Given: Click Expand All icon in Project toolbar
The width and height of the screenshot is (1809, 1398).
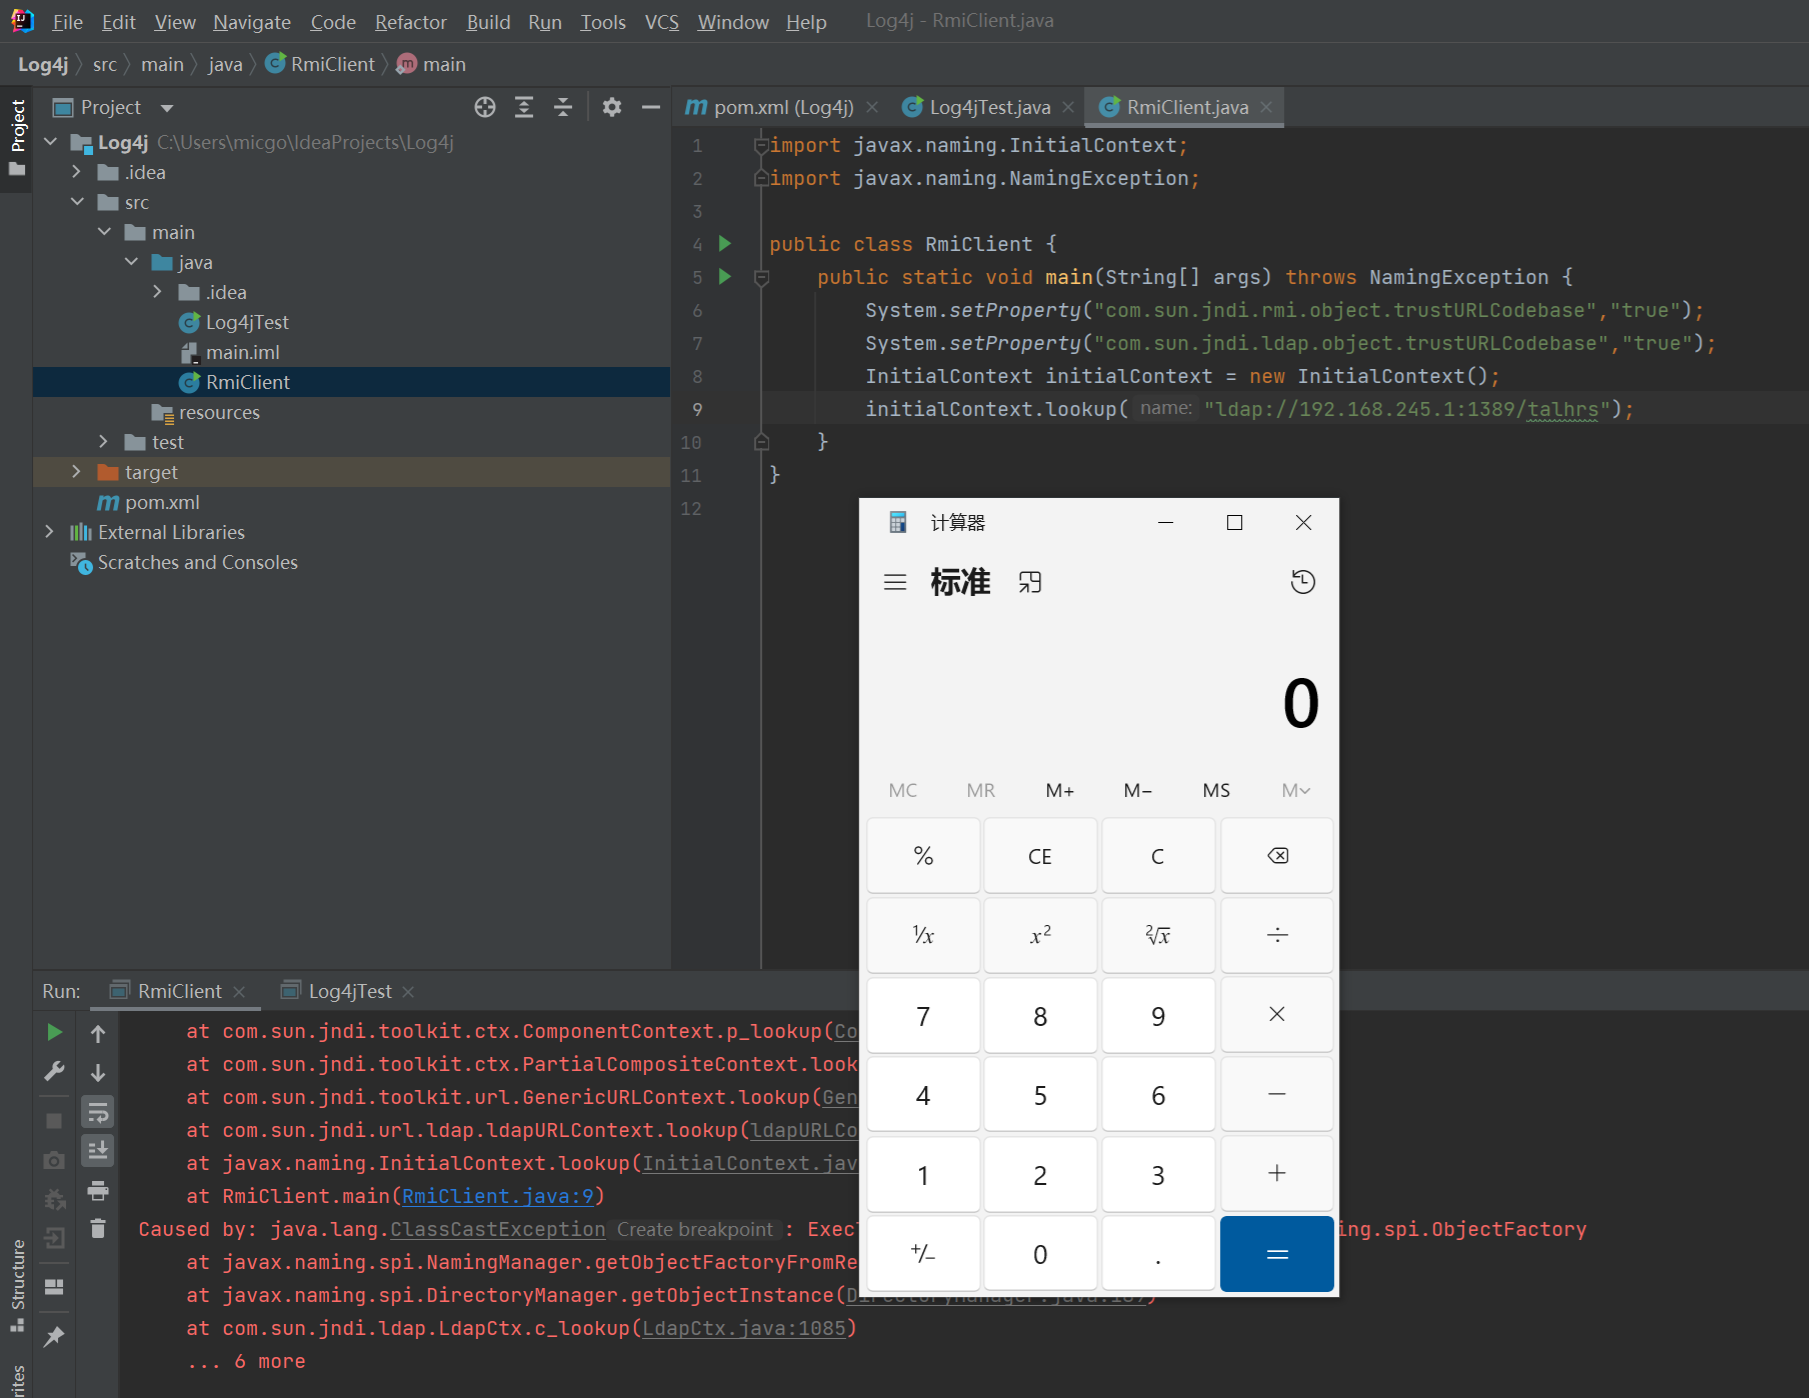Looking at the screenshot, I should (524, 107).
